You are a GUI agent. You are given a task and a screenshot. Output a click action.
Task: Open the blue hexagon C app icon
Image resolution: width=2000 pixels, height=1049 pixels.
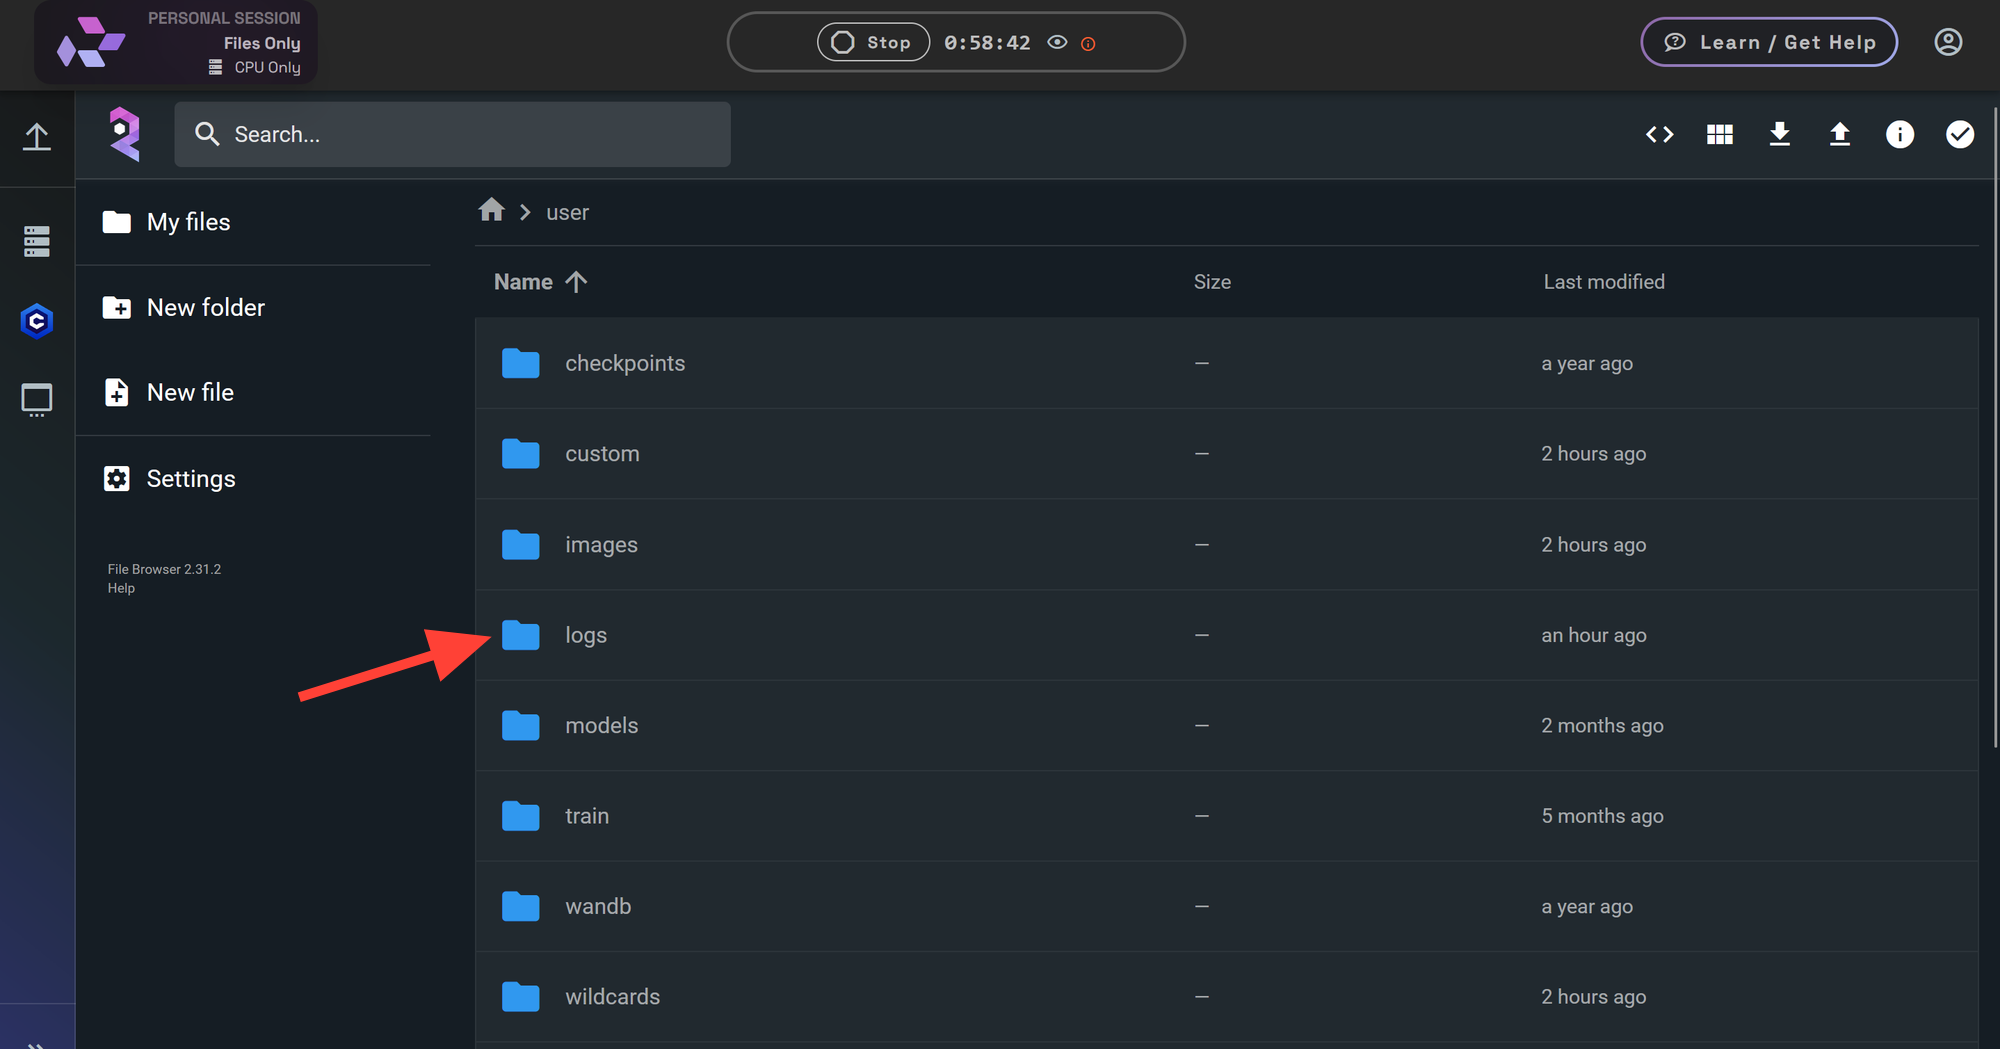(x=37, y=321)
